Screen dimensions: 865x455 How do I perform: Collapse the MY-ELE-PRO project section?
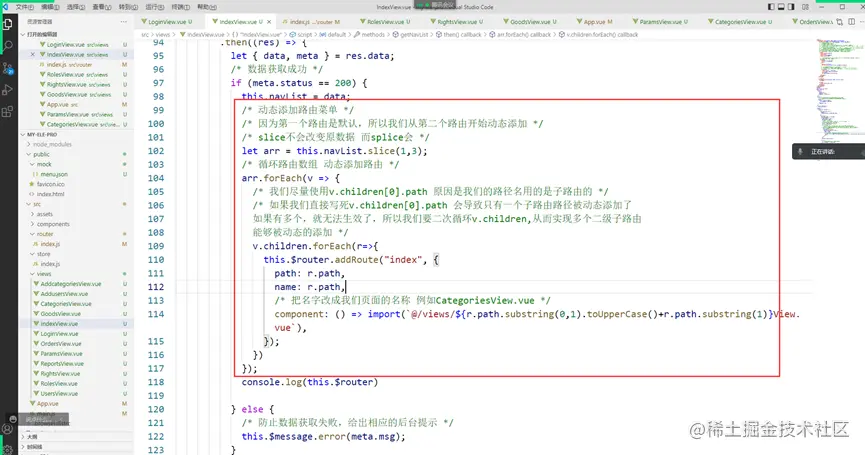(76, 134)
